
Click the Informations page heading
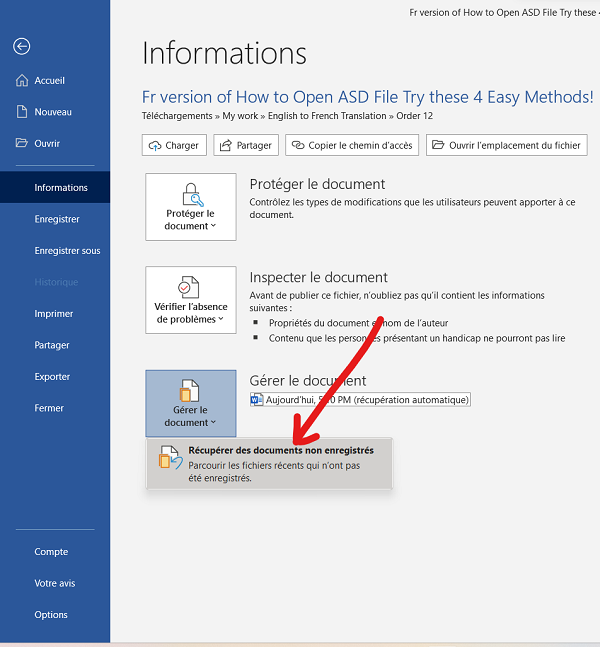click(224, 53)
